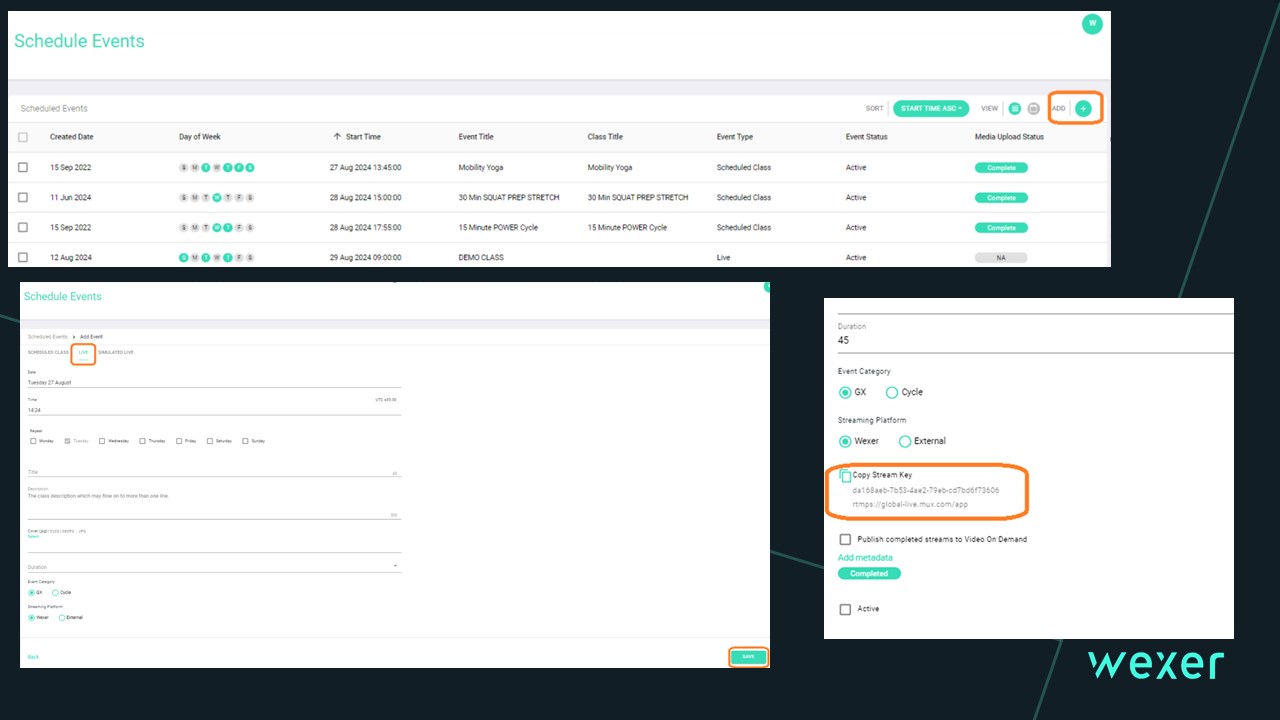Click the Title input field
Screen dimensions: 1280x720
(x=210, y=472)
